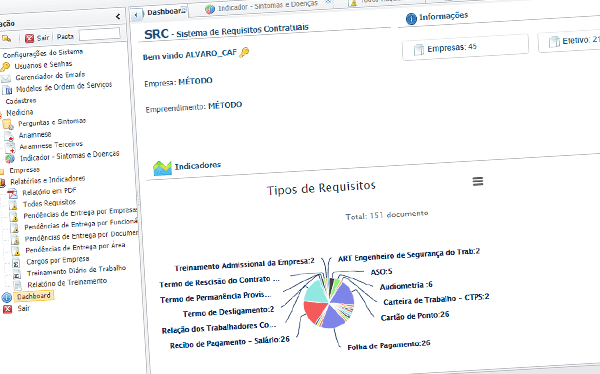Select the highlighted Dashboard tree item

[34, 296]
